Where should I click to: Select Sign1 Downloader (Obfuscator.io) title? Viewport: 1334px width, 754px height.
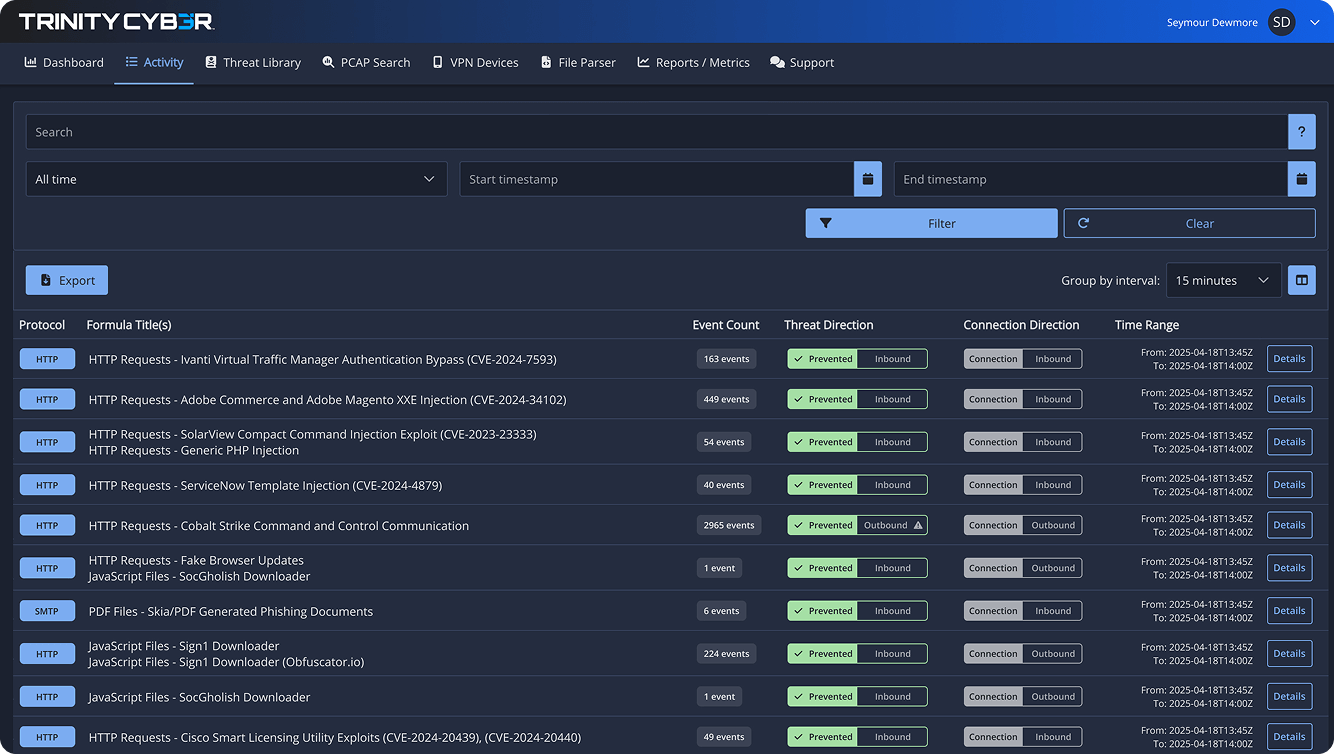[x=226, y=662]
